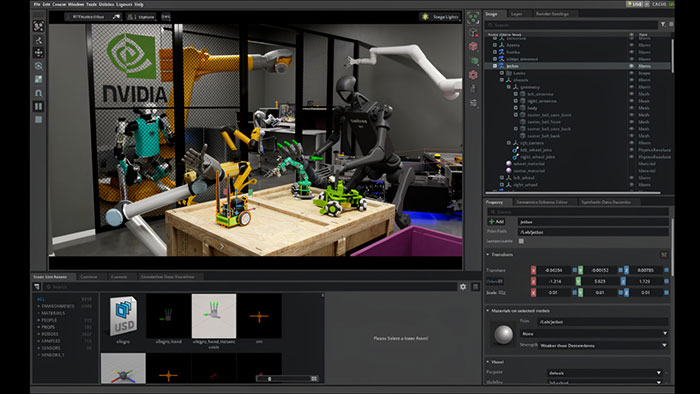700x394 pixels.
Task: Open the Purpose default dropdown
Action: click(x=604, y=373)
